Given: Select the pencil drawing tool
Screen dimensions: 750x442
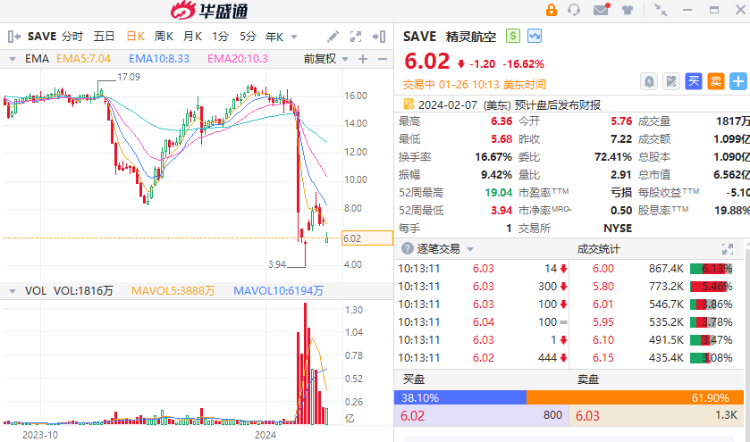Looking at the screenshot, I should tap(333, 36).
